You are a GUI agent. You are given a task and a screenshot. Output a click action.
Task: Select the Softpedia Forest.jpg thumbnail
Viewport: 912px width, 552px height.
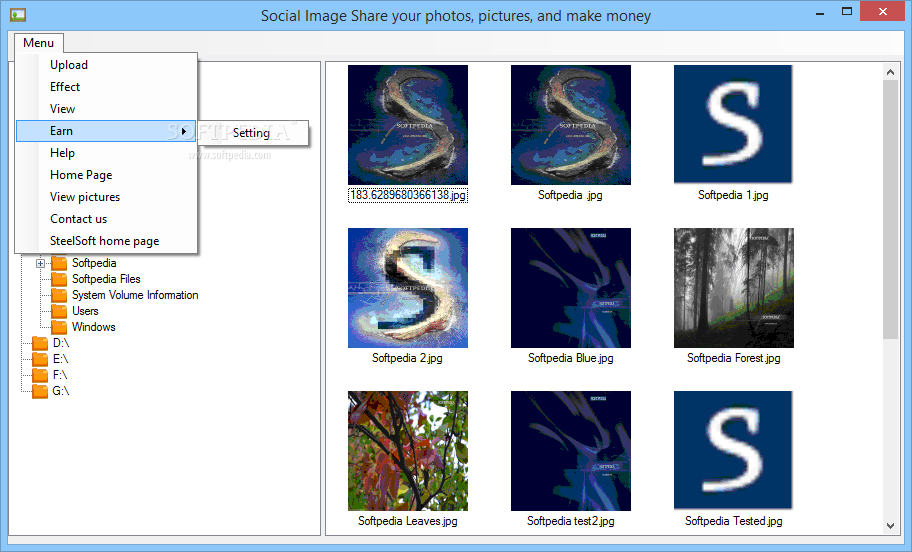tap(733, 288)
